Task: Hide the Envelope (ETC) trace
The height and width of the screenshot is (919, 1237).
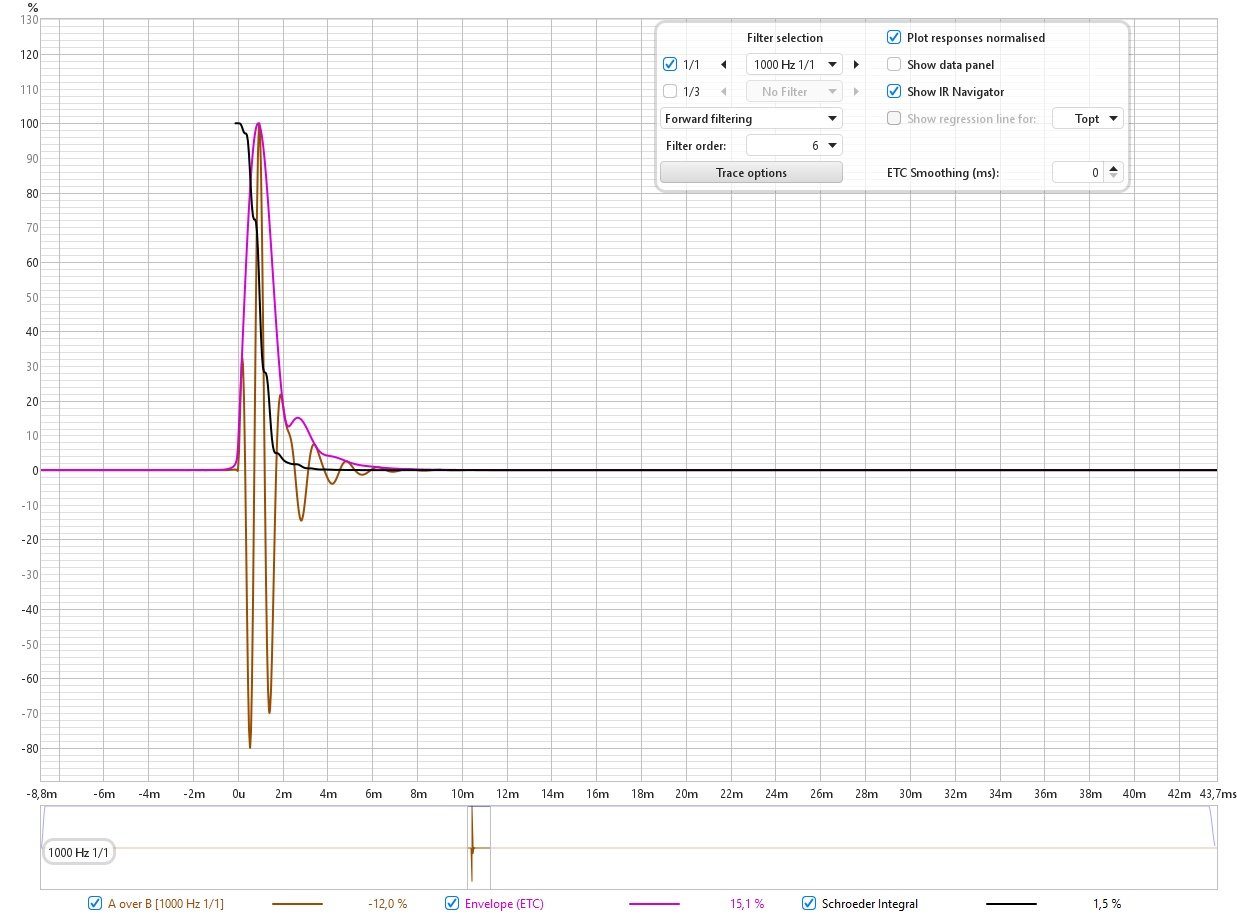Action: coord(452,904)
